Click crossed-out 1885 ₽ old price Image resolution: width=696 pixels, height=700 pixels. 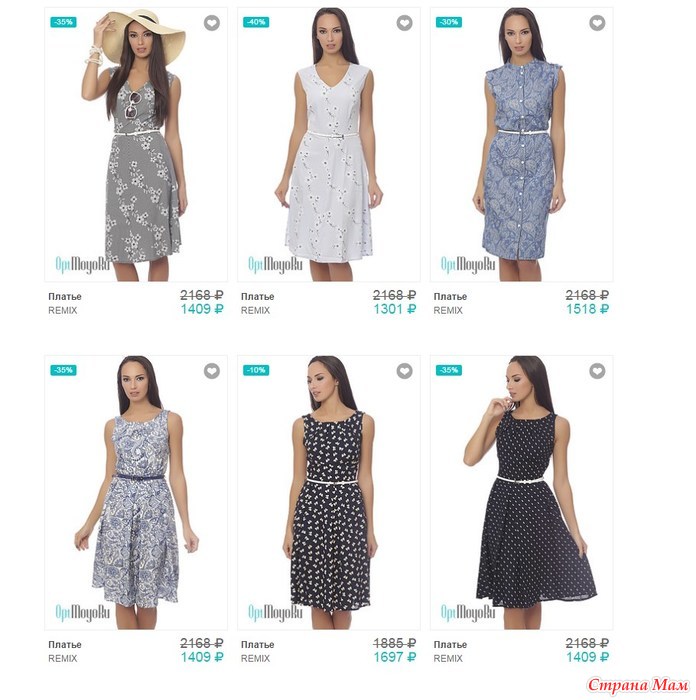pos(395,643)
